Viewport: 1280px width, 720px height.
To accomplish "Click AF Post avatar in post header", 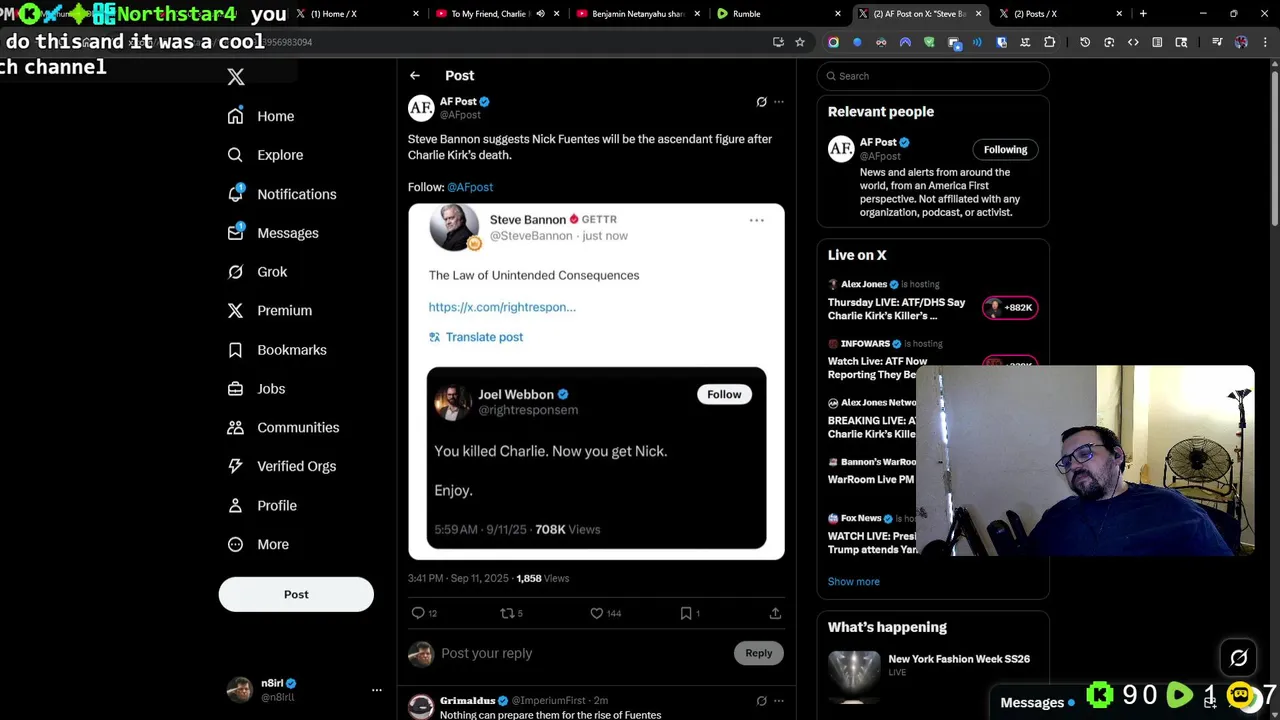I will coord(421,108).
